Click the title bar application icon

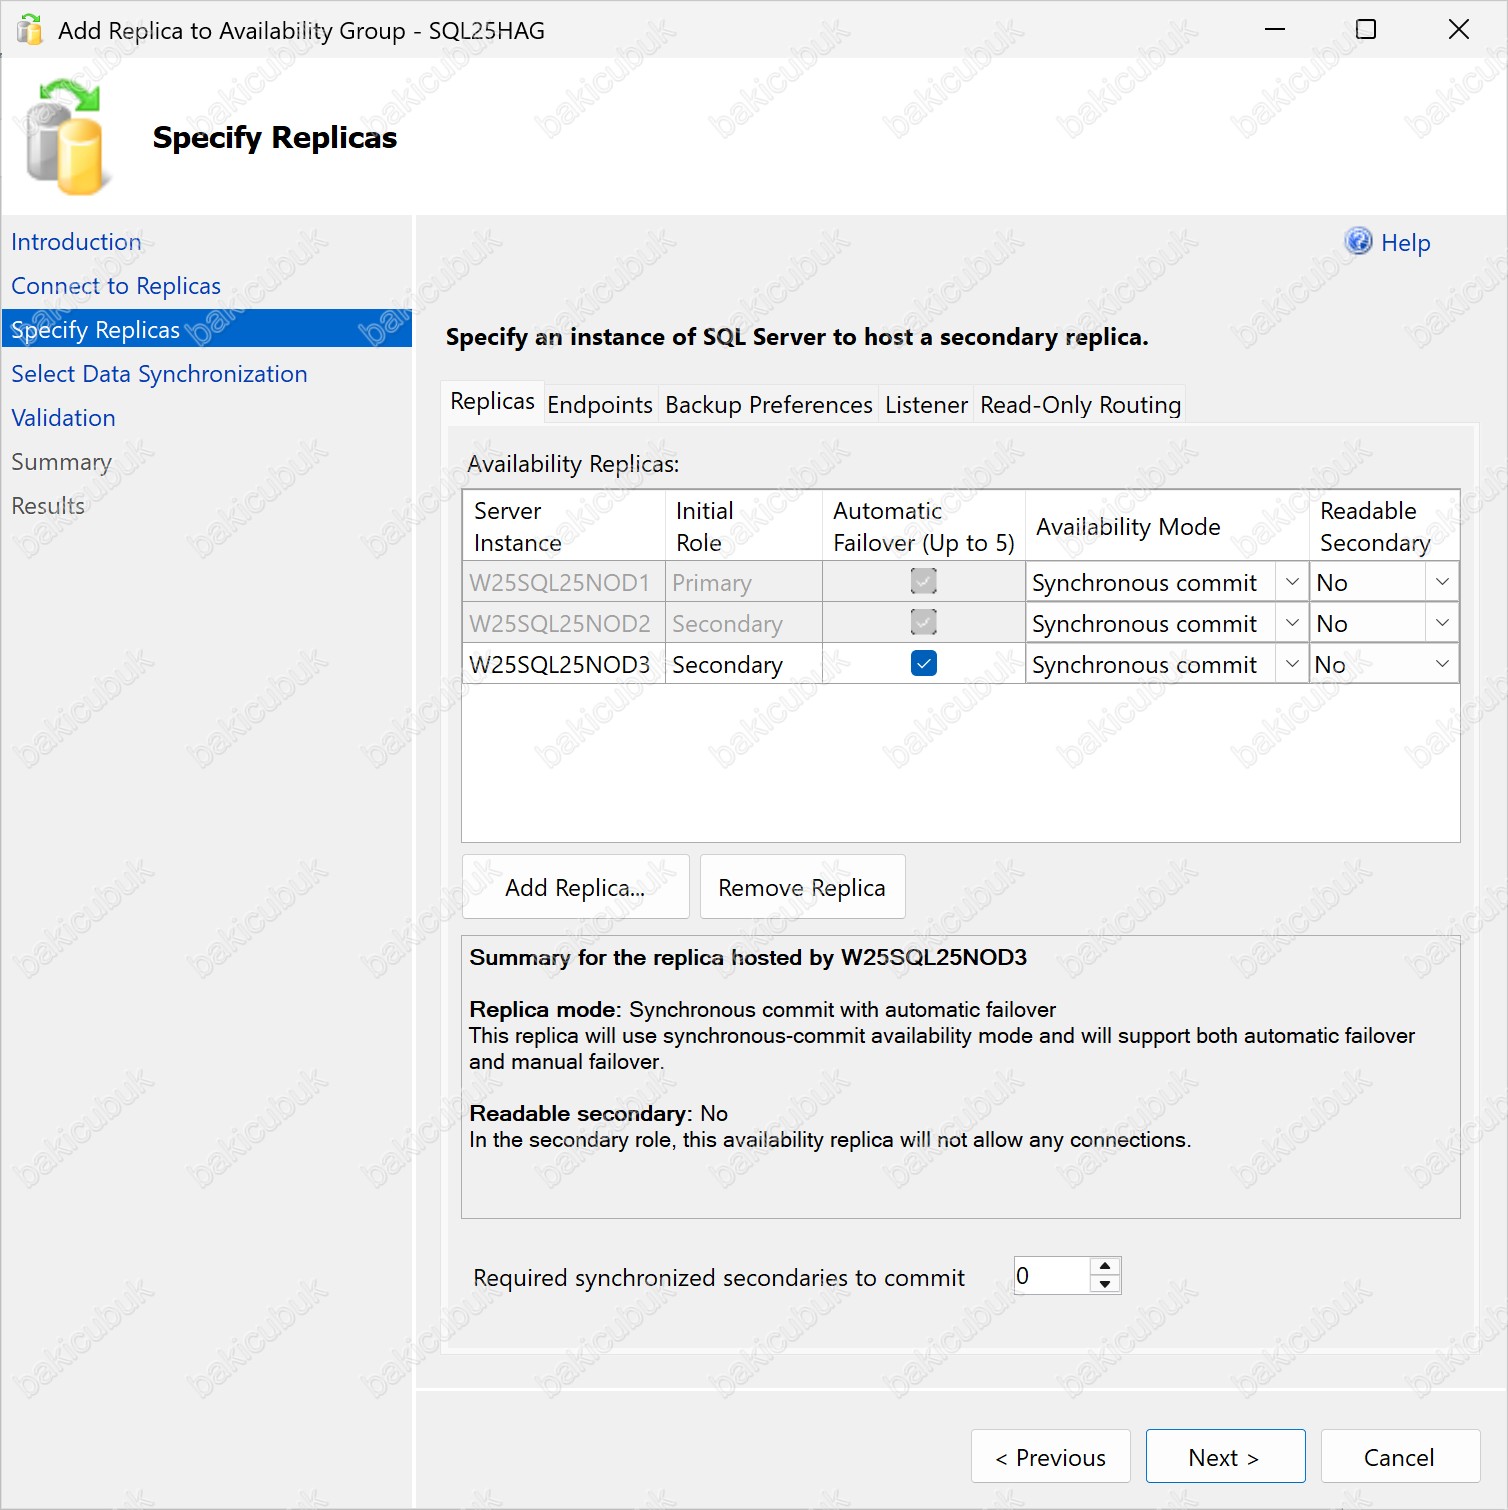pos(30,30)
